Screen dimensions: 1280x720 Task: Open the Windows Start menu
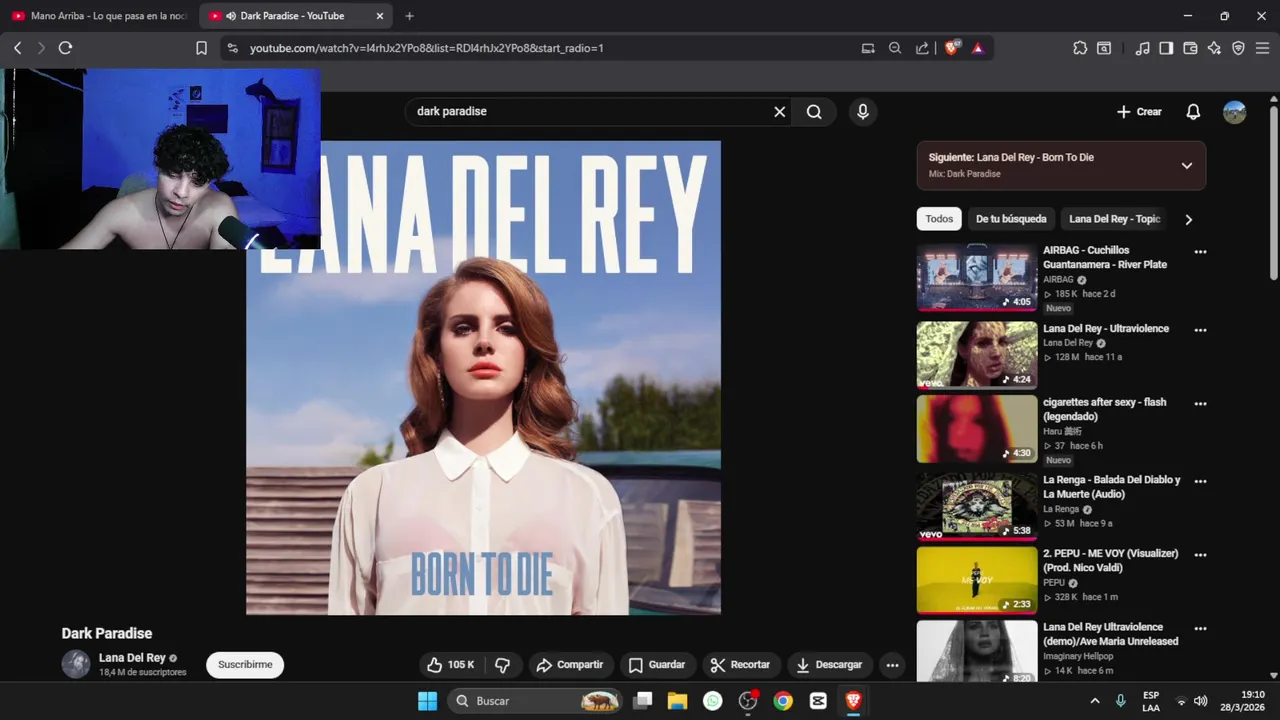tap(427, 701)
